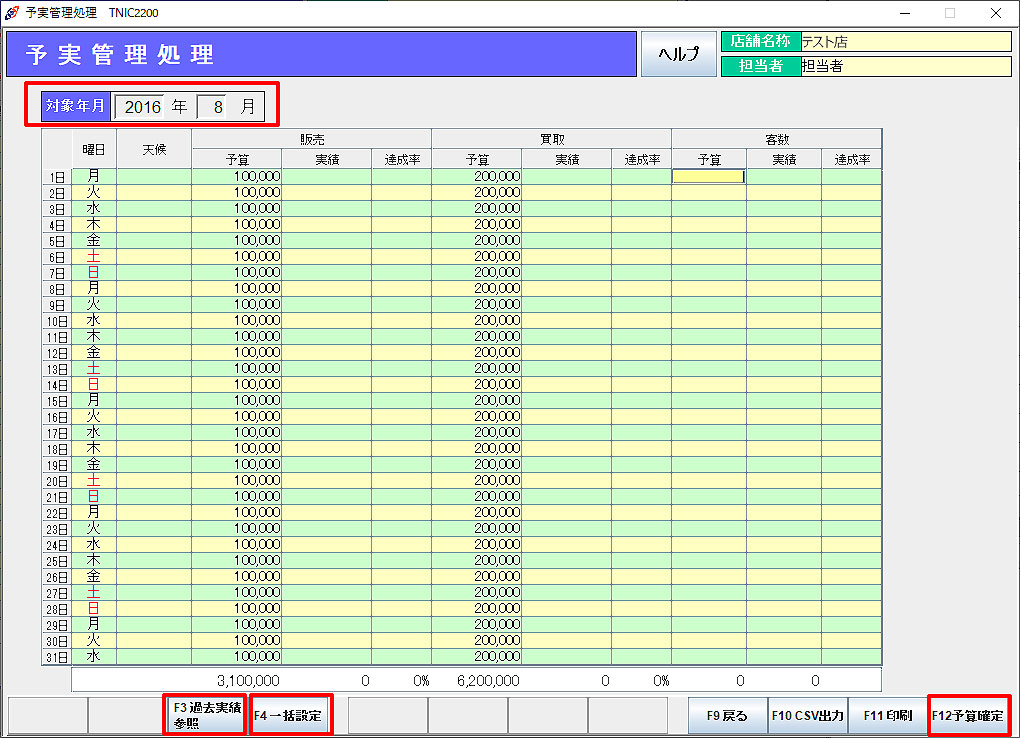Click highlighted 客数 予算 cell for 1日
Image resolution: width=1020 pixels, height=738 pixels.
pyautogui.click(x=708, y=177)
